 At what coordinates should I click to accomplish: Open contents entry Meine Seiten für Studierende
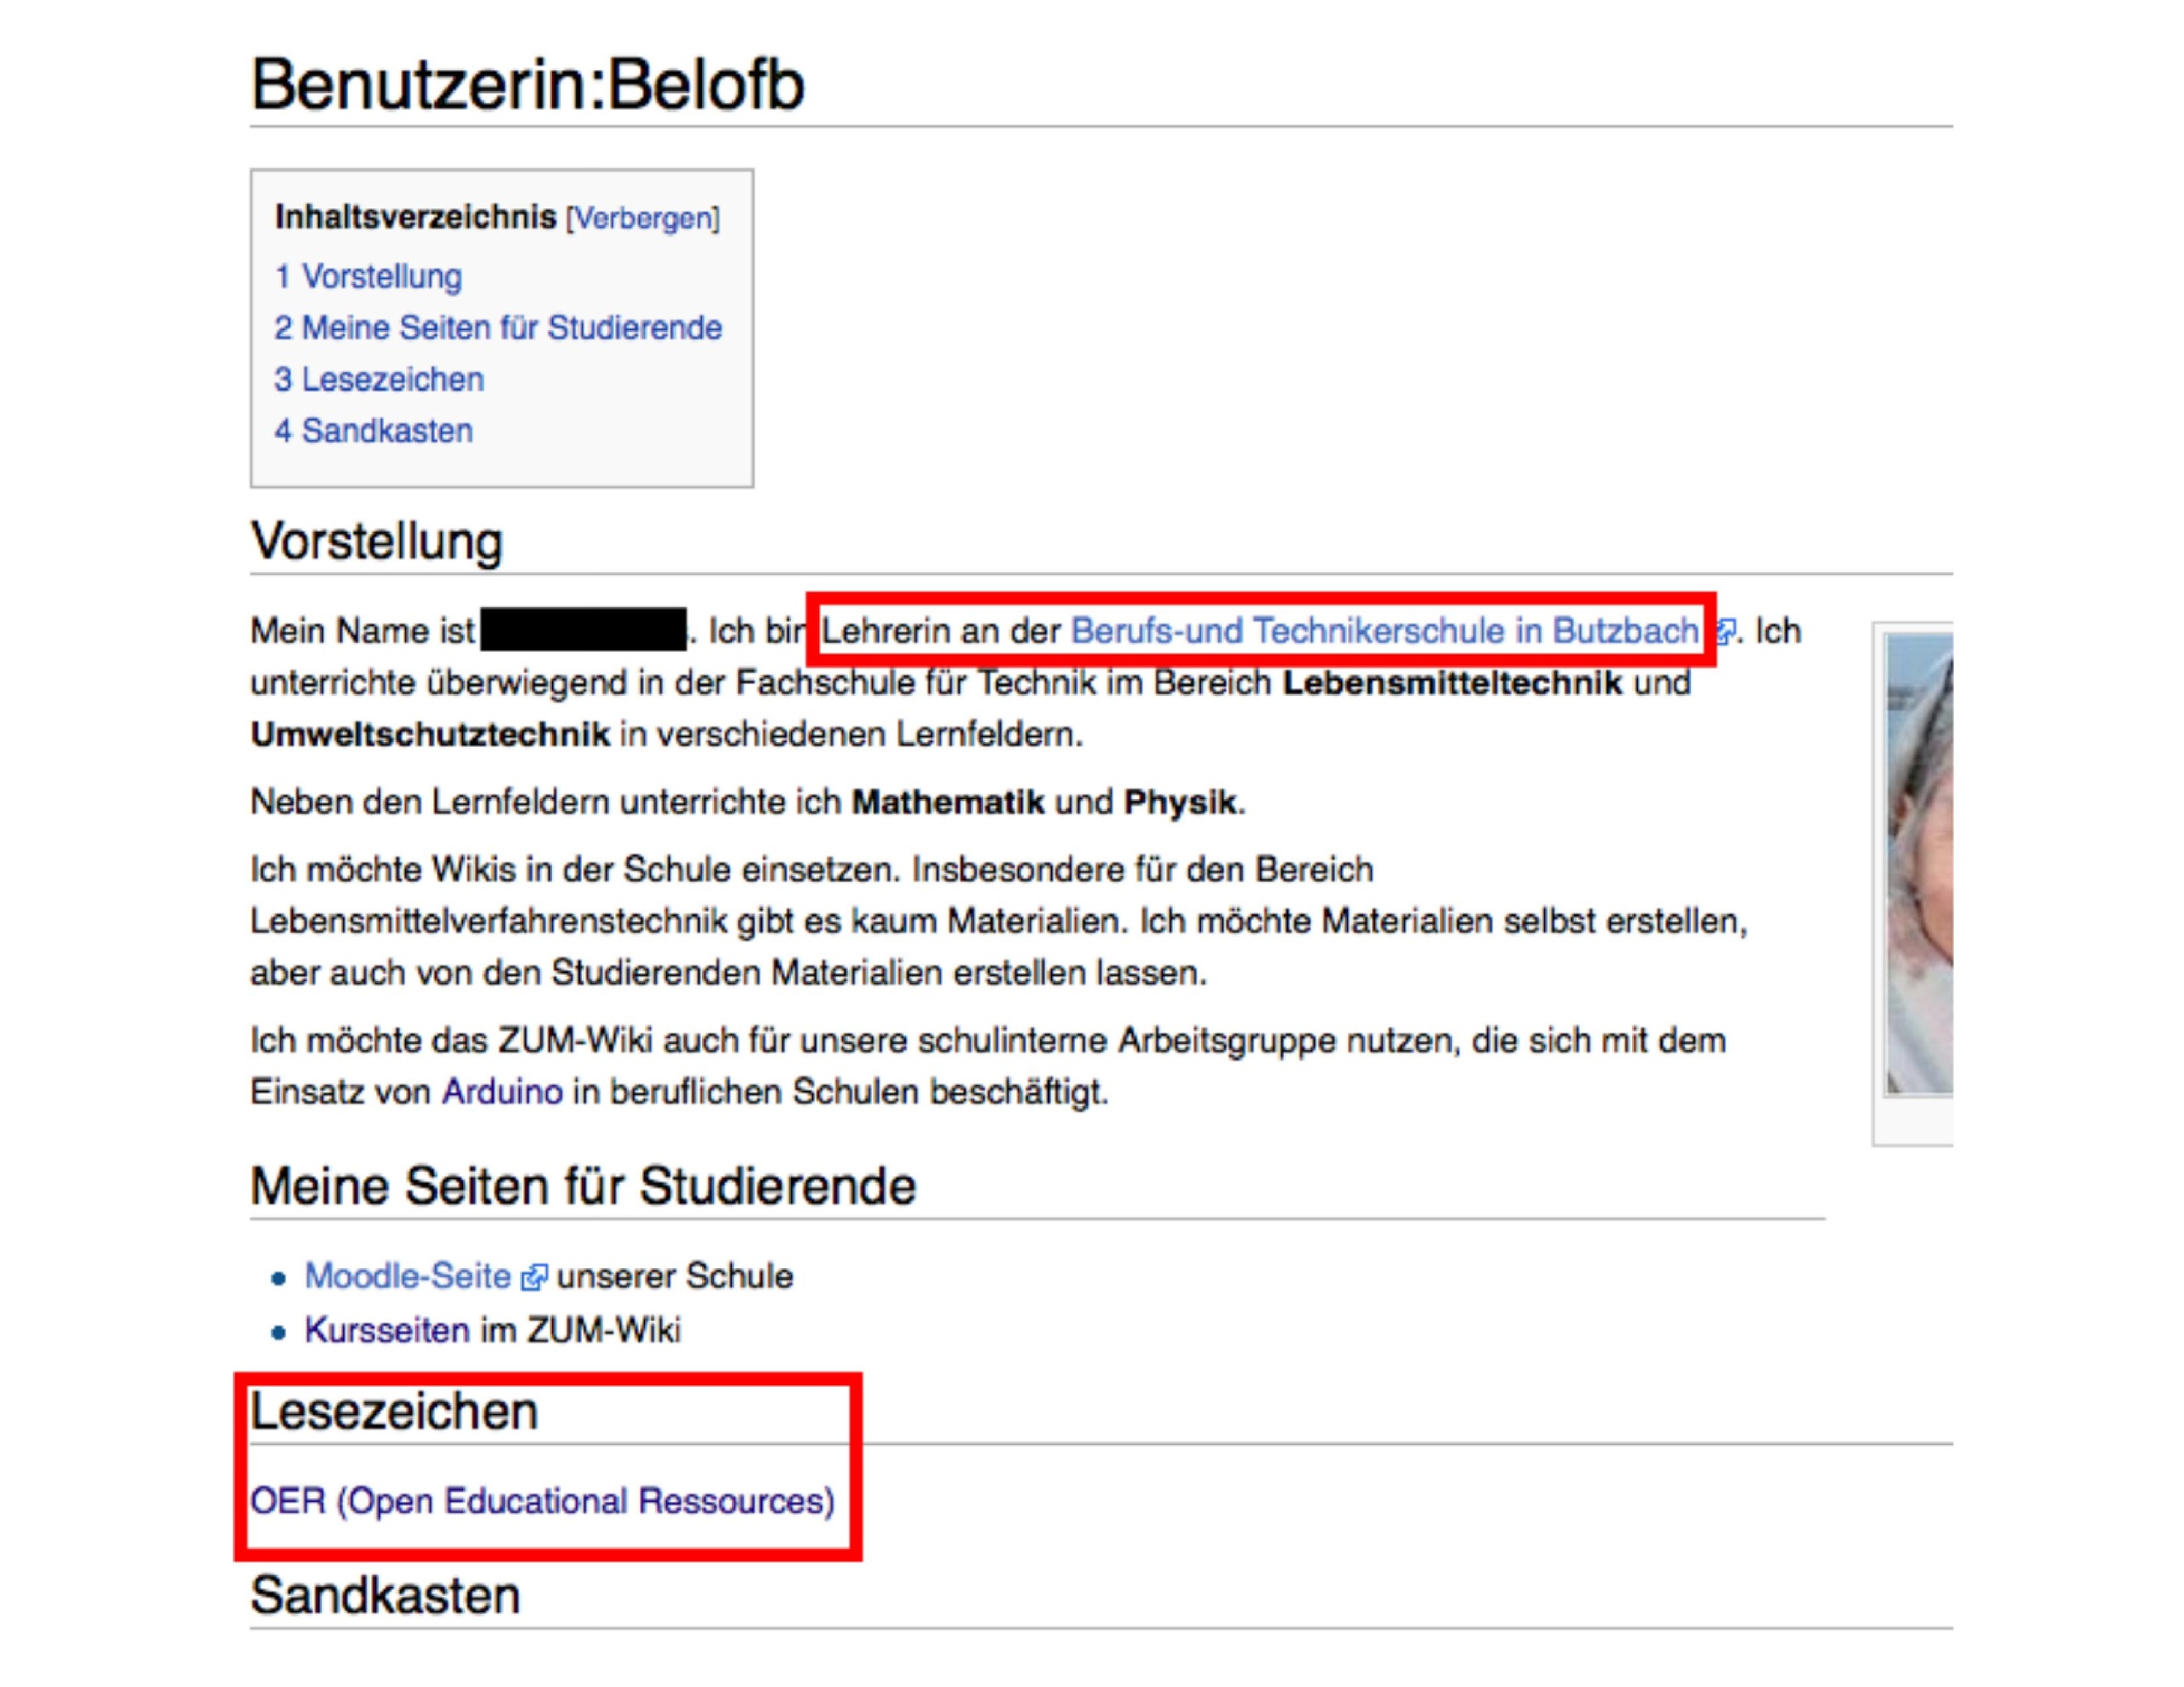[x=498, y=328]
